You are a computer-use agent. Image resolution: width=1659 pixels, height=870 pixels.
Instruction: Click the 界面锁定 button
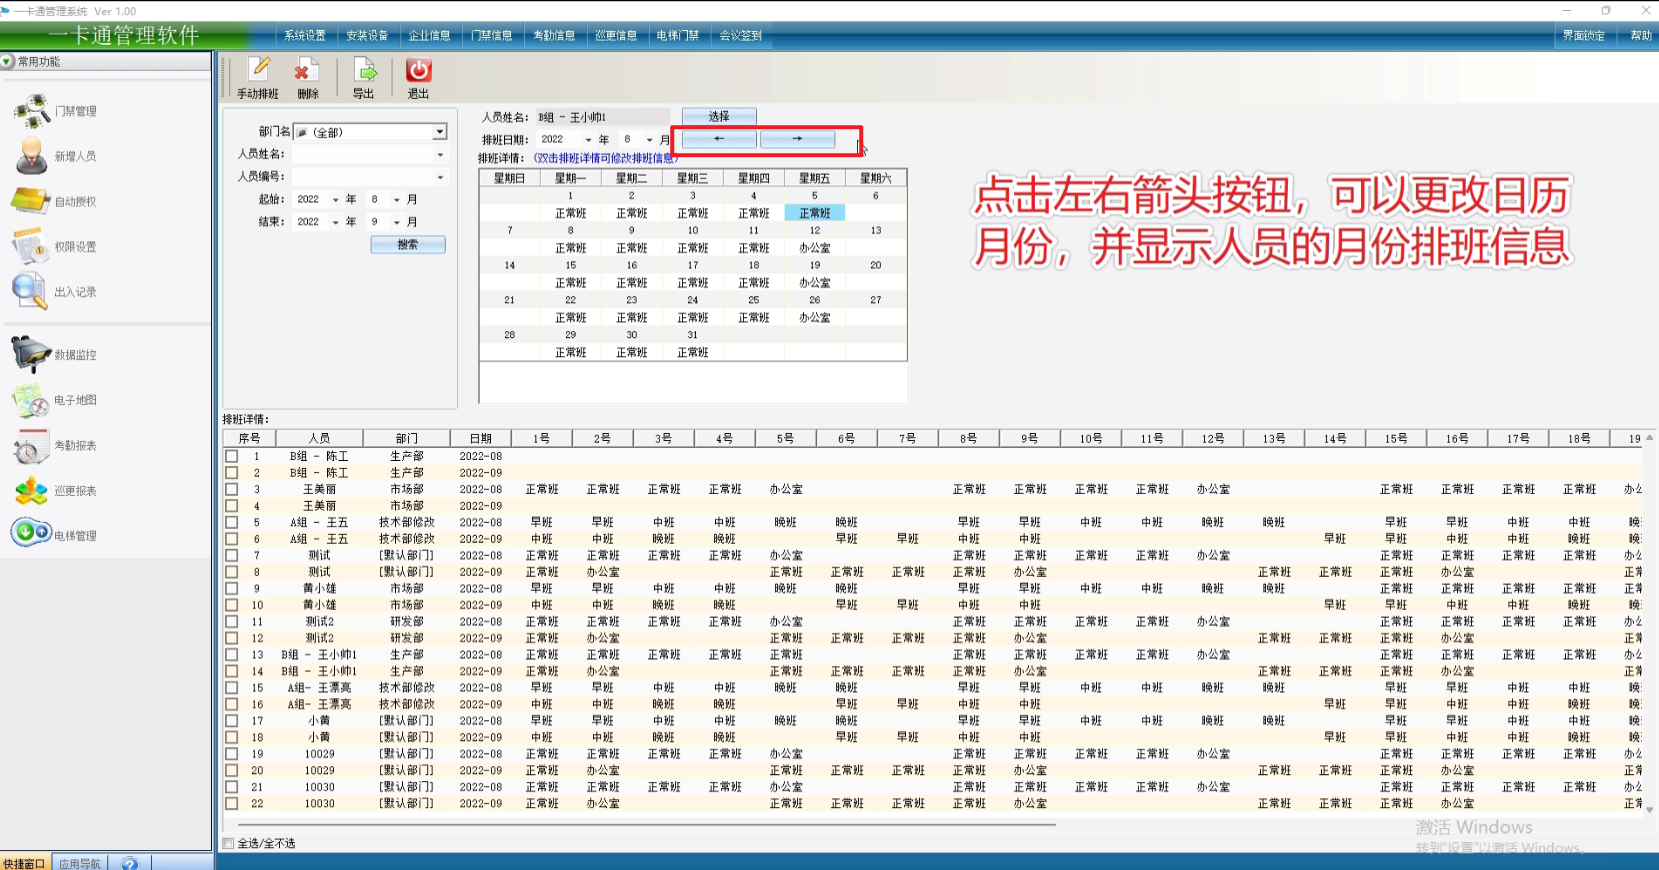[x=1584, y=35]
